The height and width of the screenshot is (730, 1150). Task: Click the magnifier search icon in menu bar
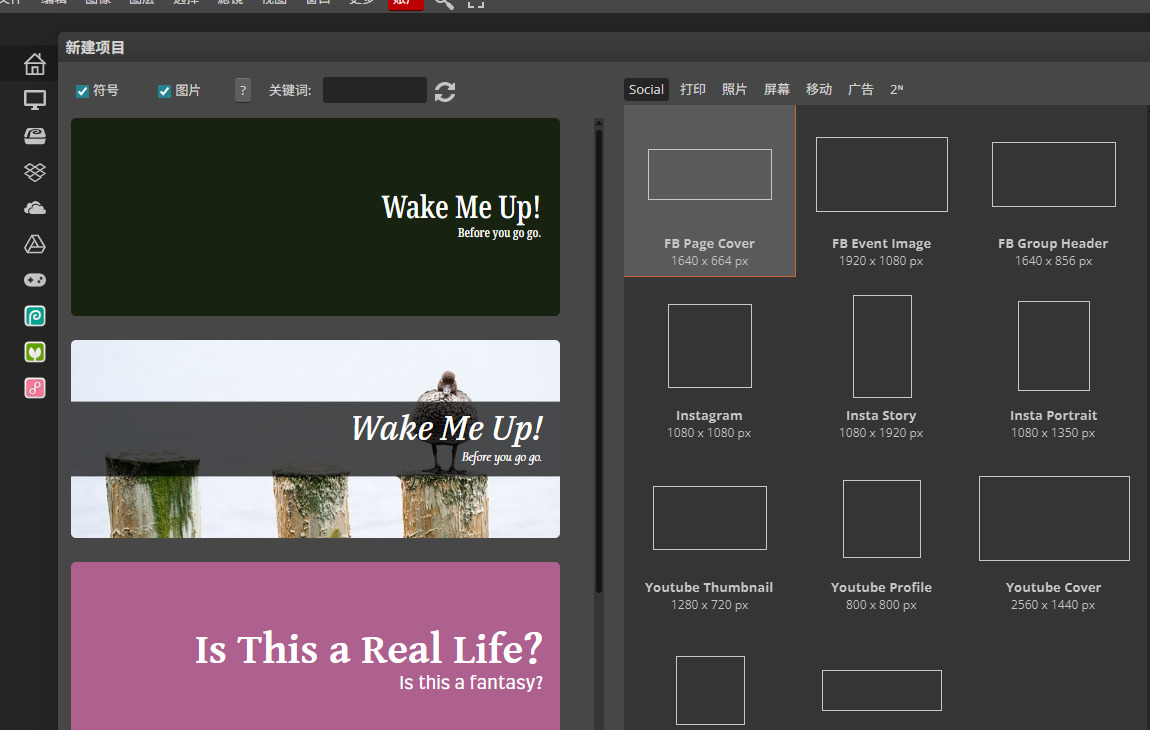click(444, 3)
